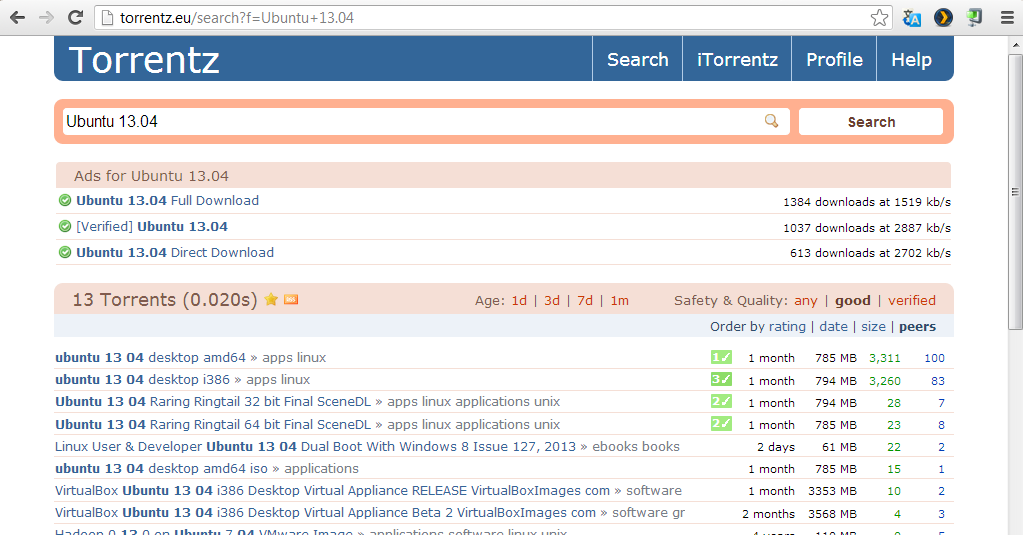Image resolution: width=1023 pixels, height=535 pixels.
Task: Click seed count 3,311
Action: (885, 358)
